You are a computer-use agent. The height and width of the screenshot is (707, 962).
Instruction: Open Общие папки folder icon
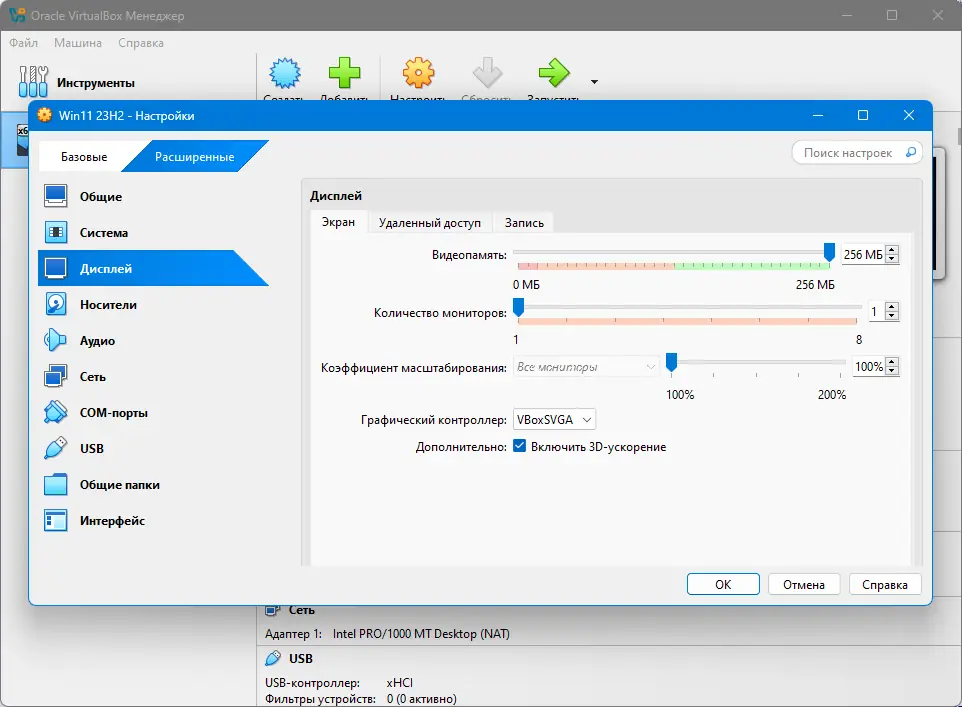[x=56, y=484]
